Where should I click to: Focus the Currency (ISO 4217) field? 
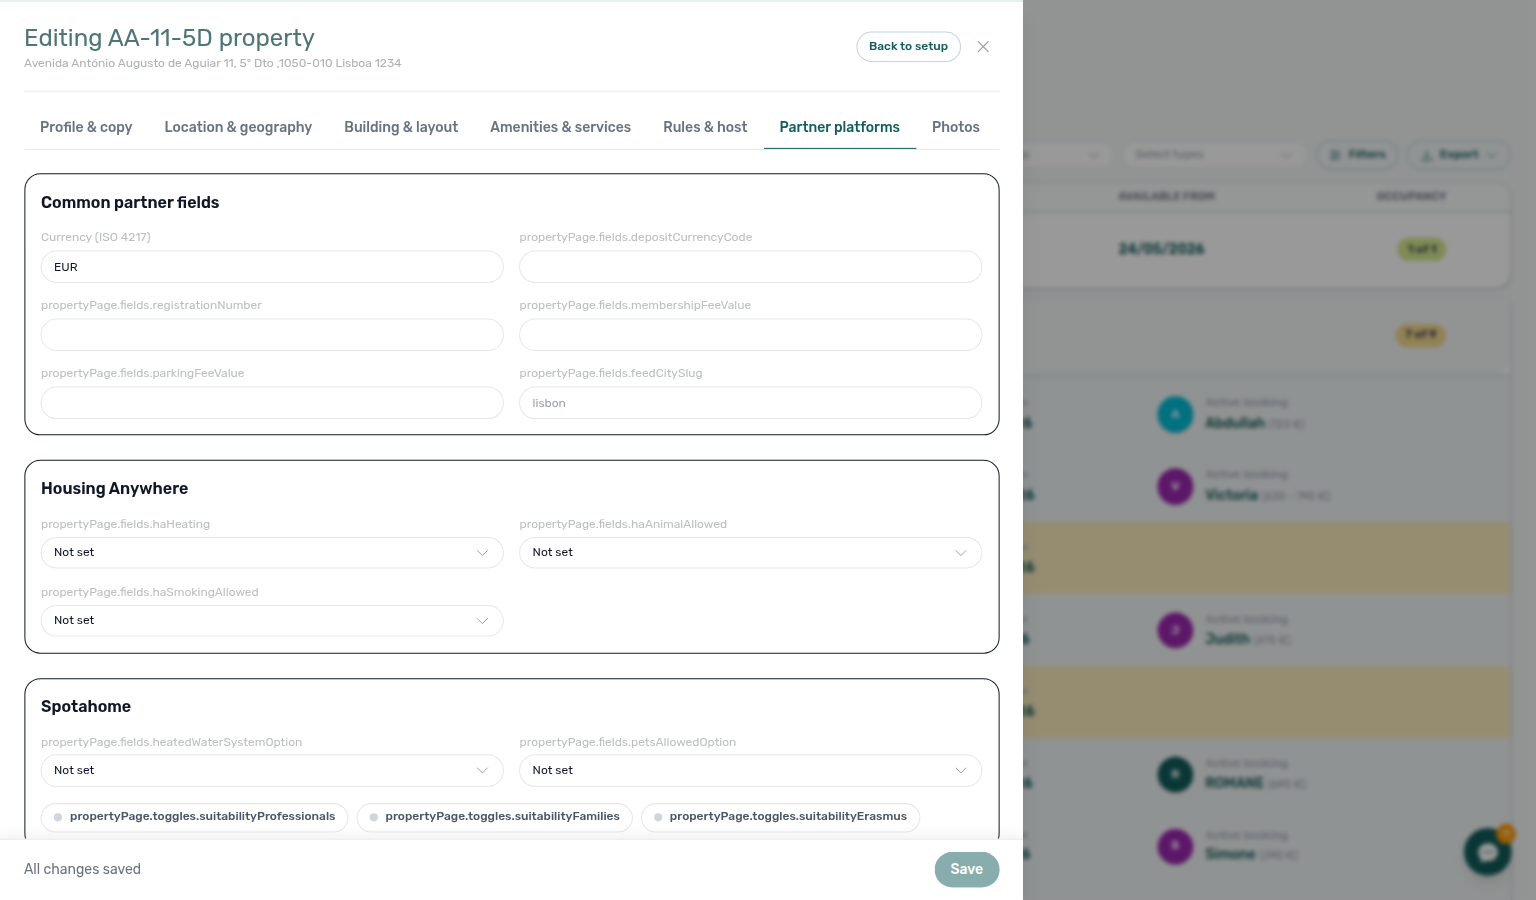[272, 267]
